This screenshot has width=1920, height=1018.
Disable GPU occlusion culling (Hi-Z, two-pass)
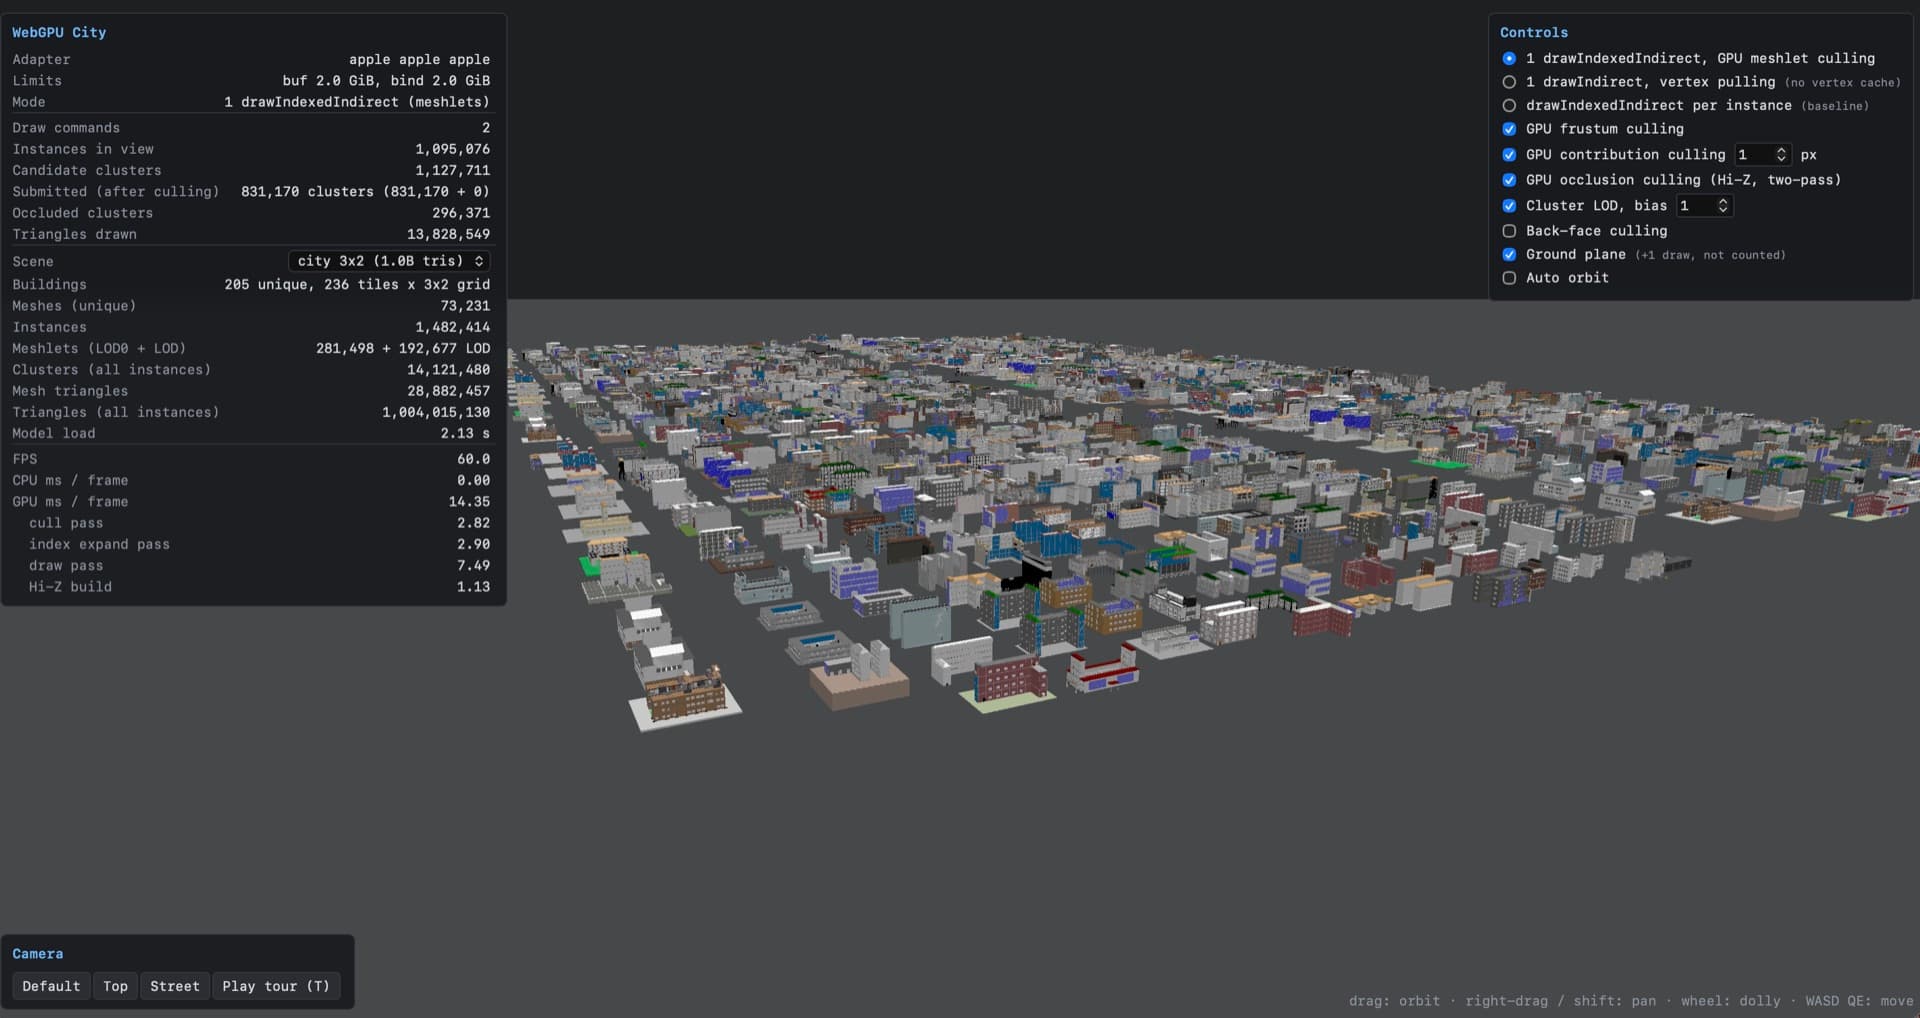pyautogui.click(x=1509, y=180)
